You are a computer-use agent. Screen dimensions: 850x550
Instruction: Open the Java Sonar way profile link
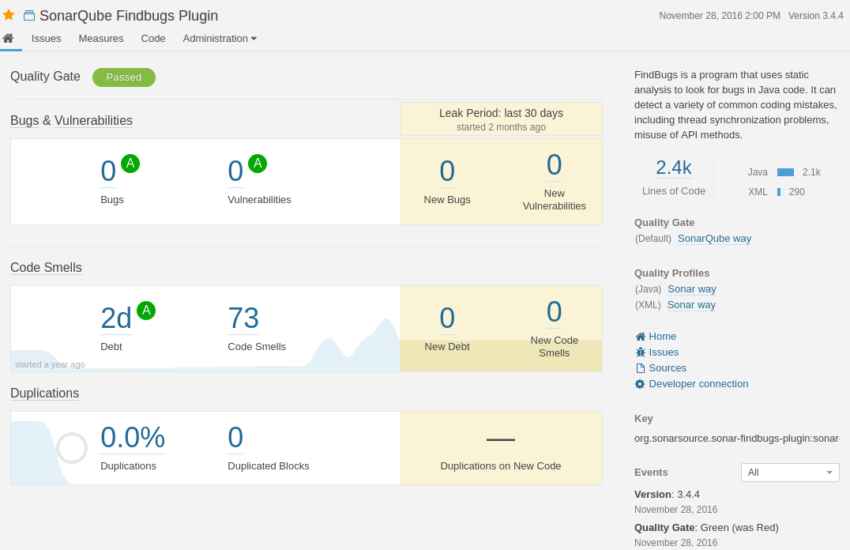tap(692, 289)
